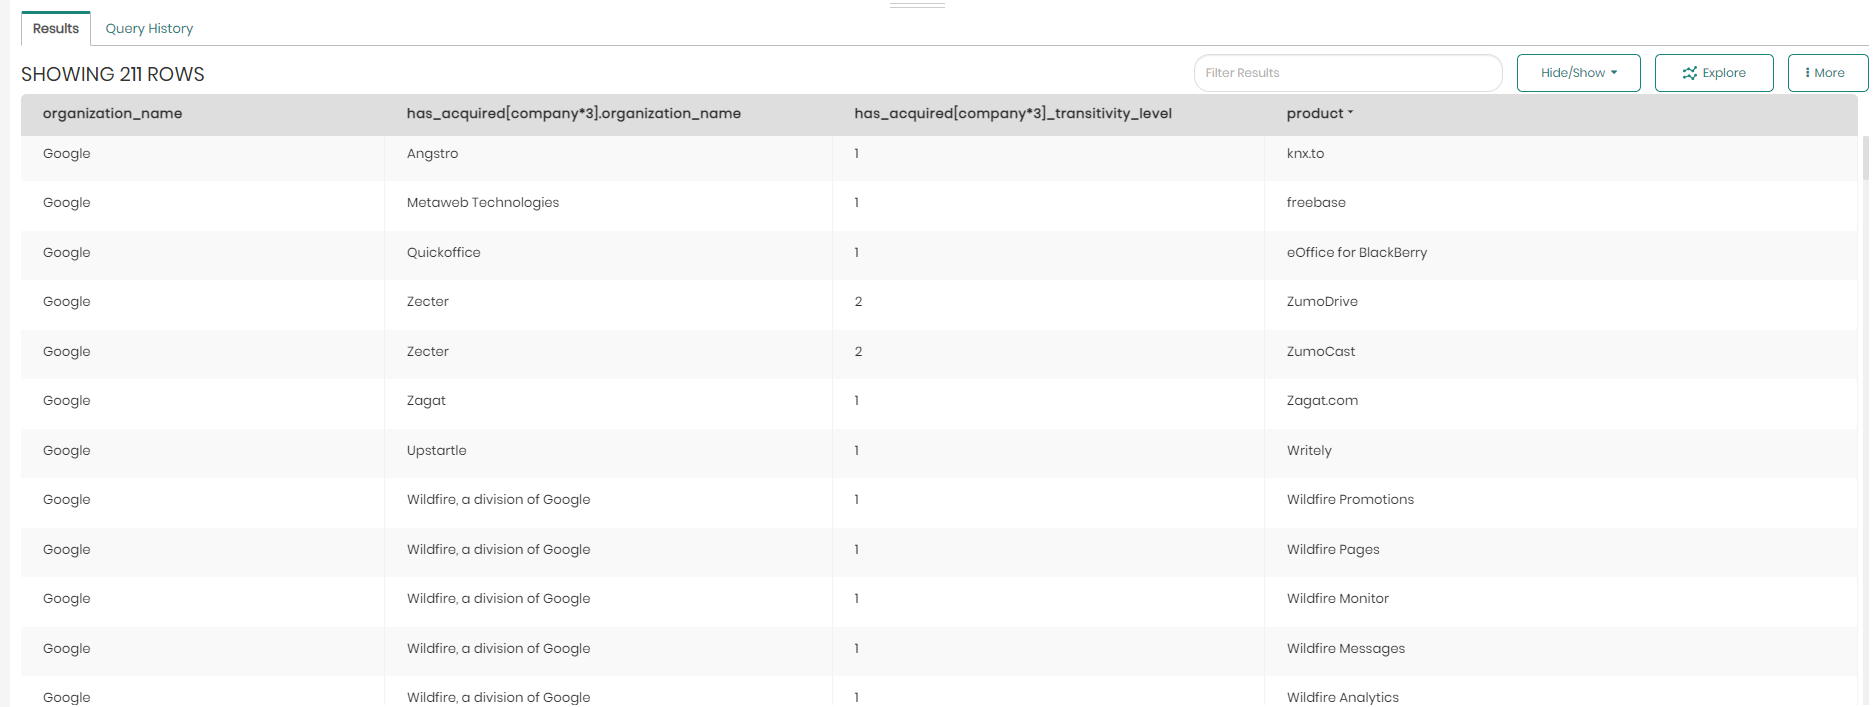Click the transitivity_level column header
This screenshot has height=707, width=1875.
point(1012,113)
